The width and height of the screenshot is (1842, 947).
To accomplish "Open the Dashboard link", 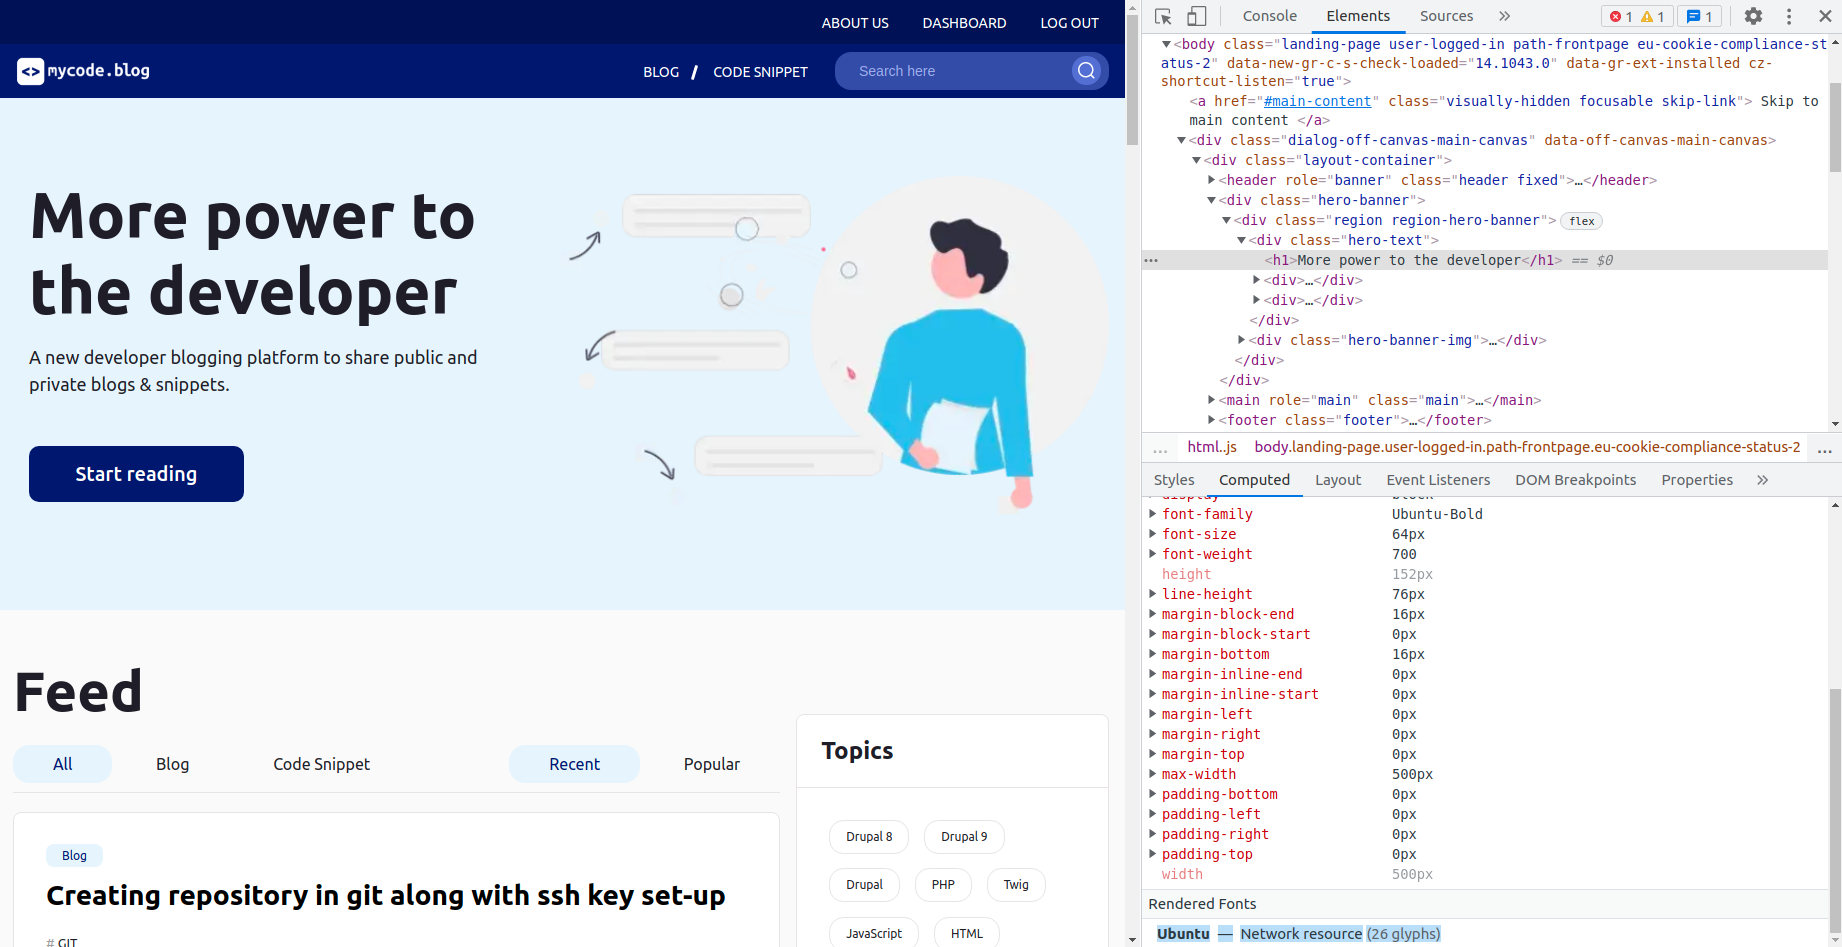I will tap(964, 23).
